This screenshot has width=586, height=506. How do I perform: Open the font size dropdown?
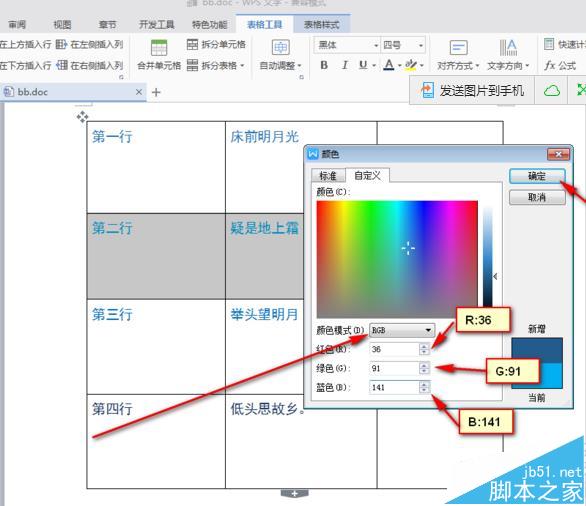421,46
